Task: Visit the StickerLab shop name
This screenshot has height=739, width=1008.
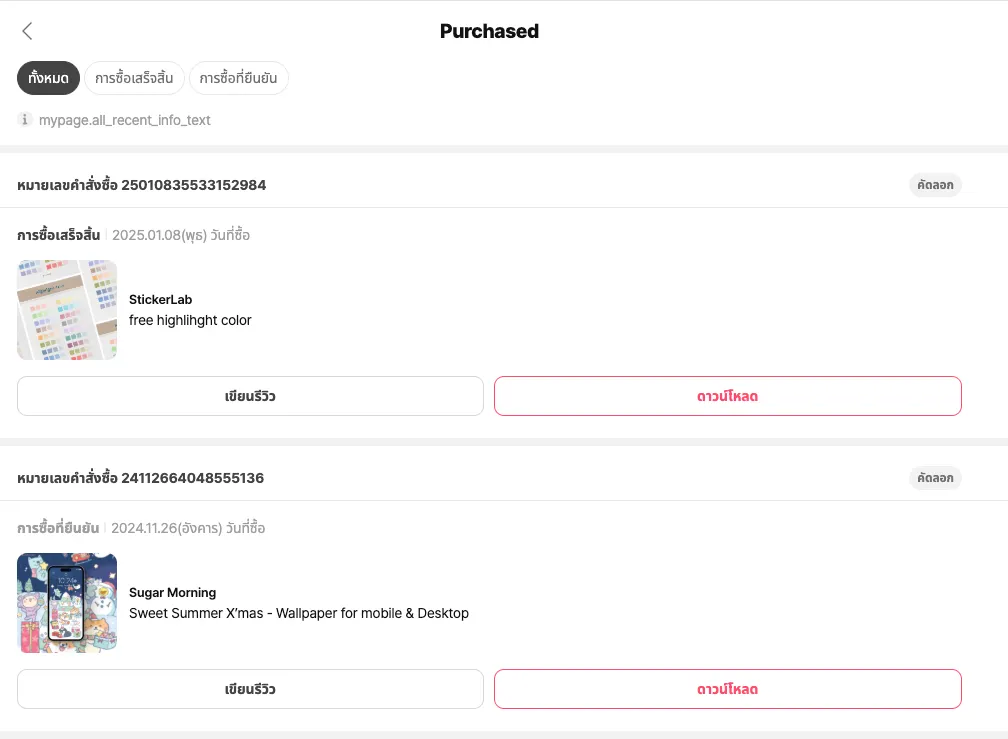Action: [160, 299]
